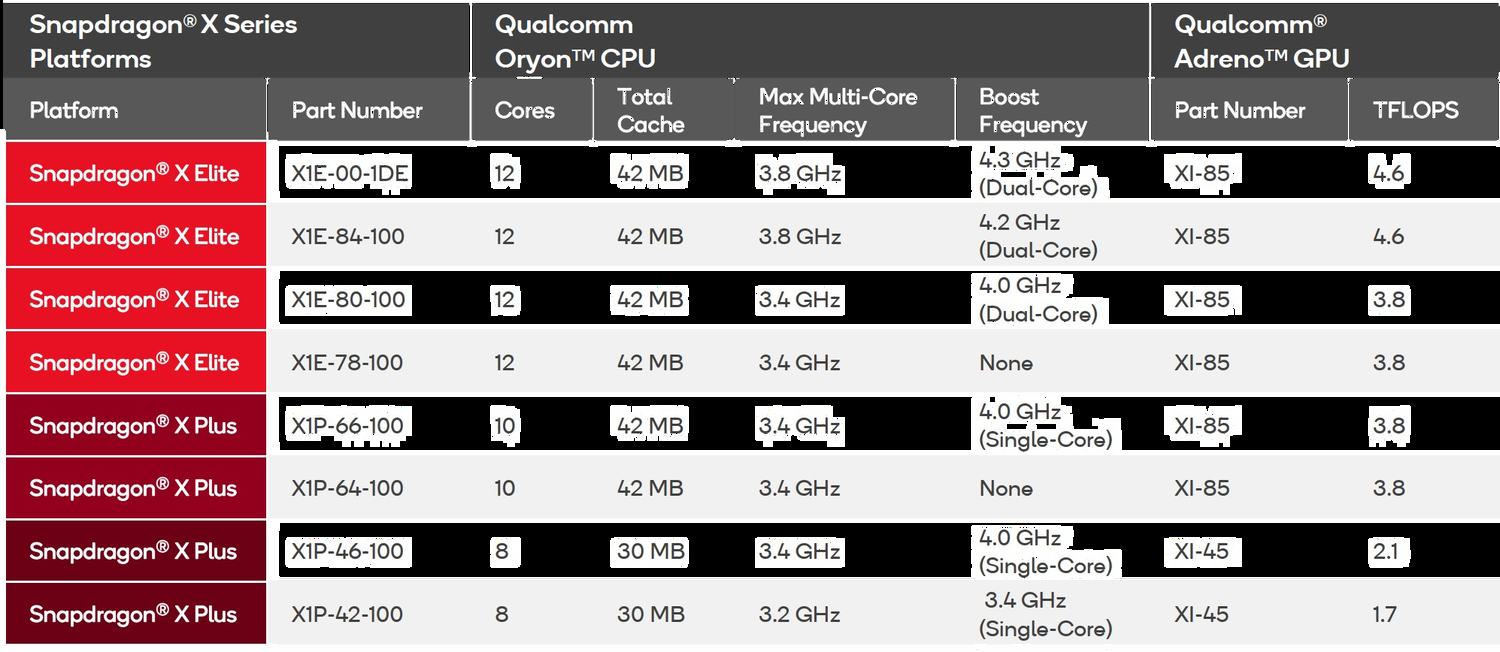This screenshot has width=1500, height=652.
Task: Click part number X1P-46-100
Action: 348,552
